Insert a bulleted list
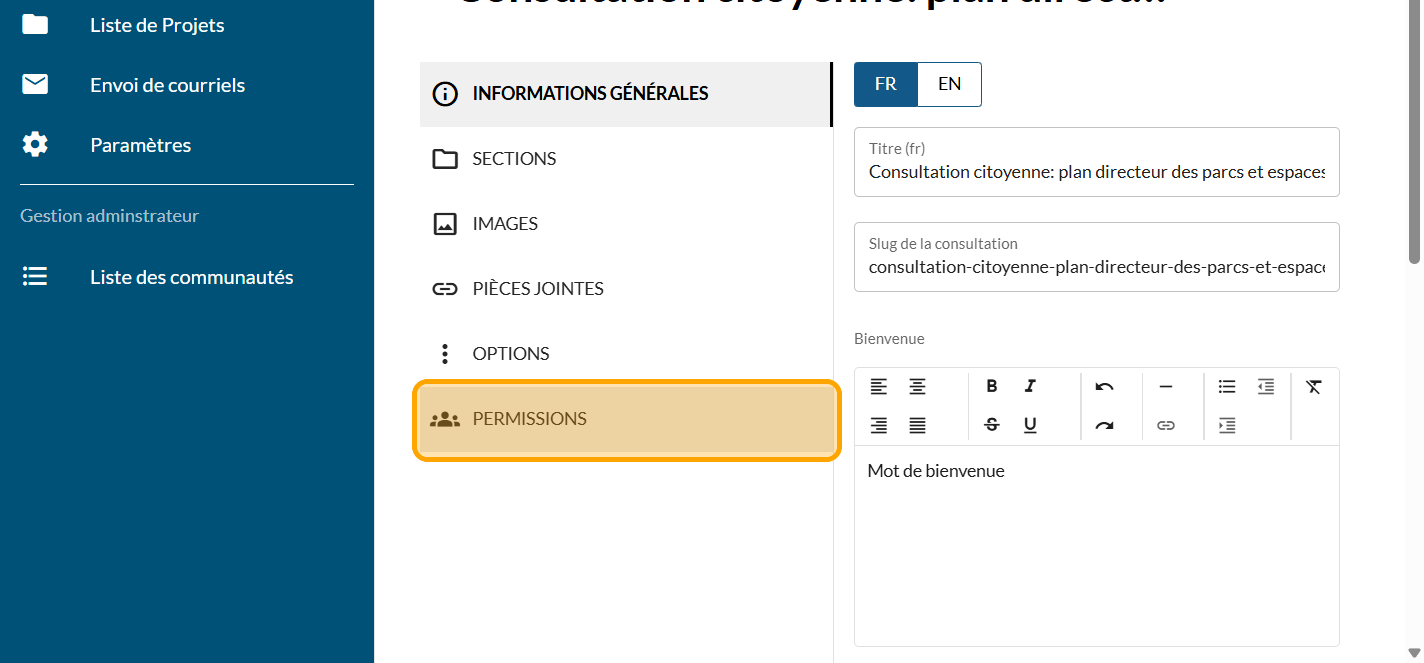The width and height of the screenshot is (1424, 663). (1227, 387)
